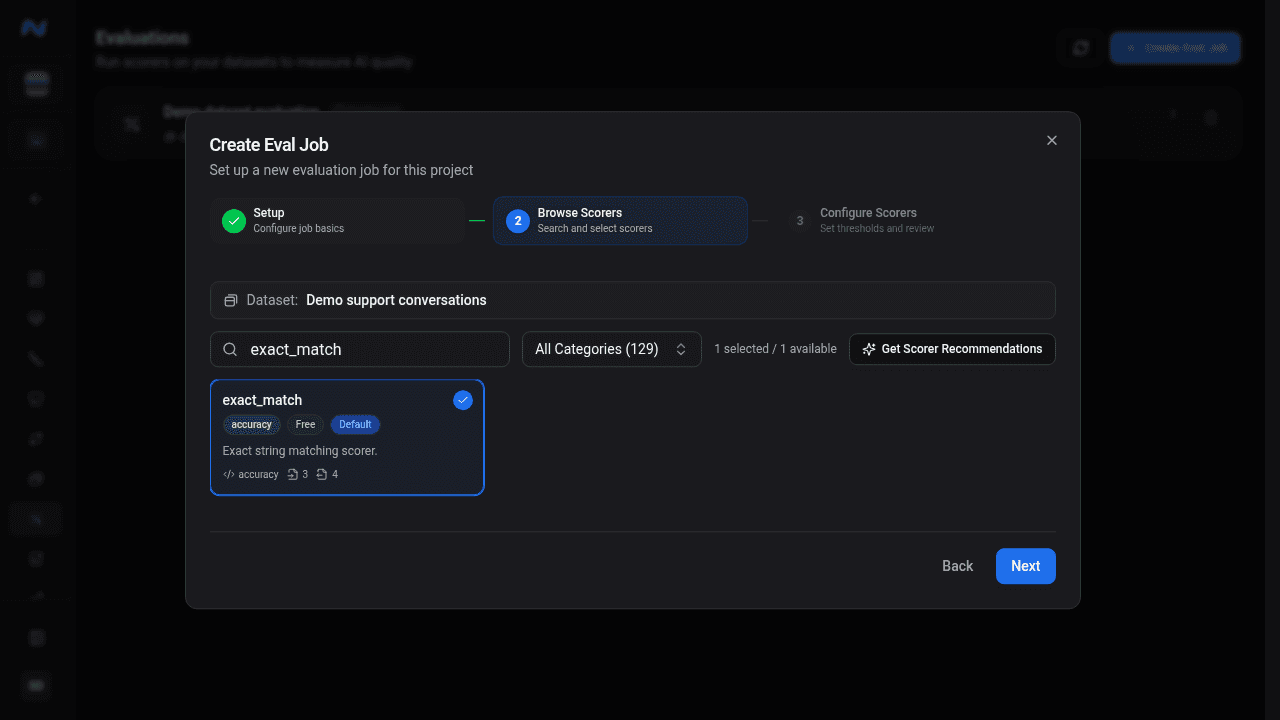
Task: Click the icon beside count 4
Action: [x=322, y=475]
